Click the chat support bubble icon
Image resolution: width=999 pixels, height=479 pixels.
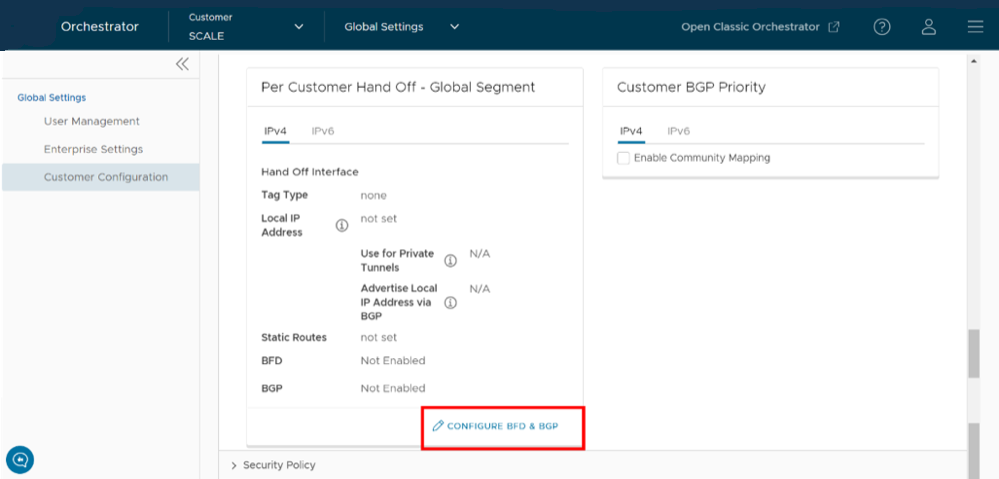(x=20, y=459)
